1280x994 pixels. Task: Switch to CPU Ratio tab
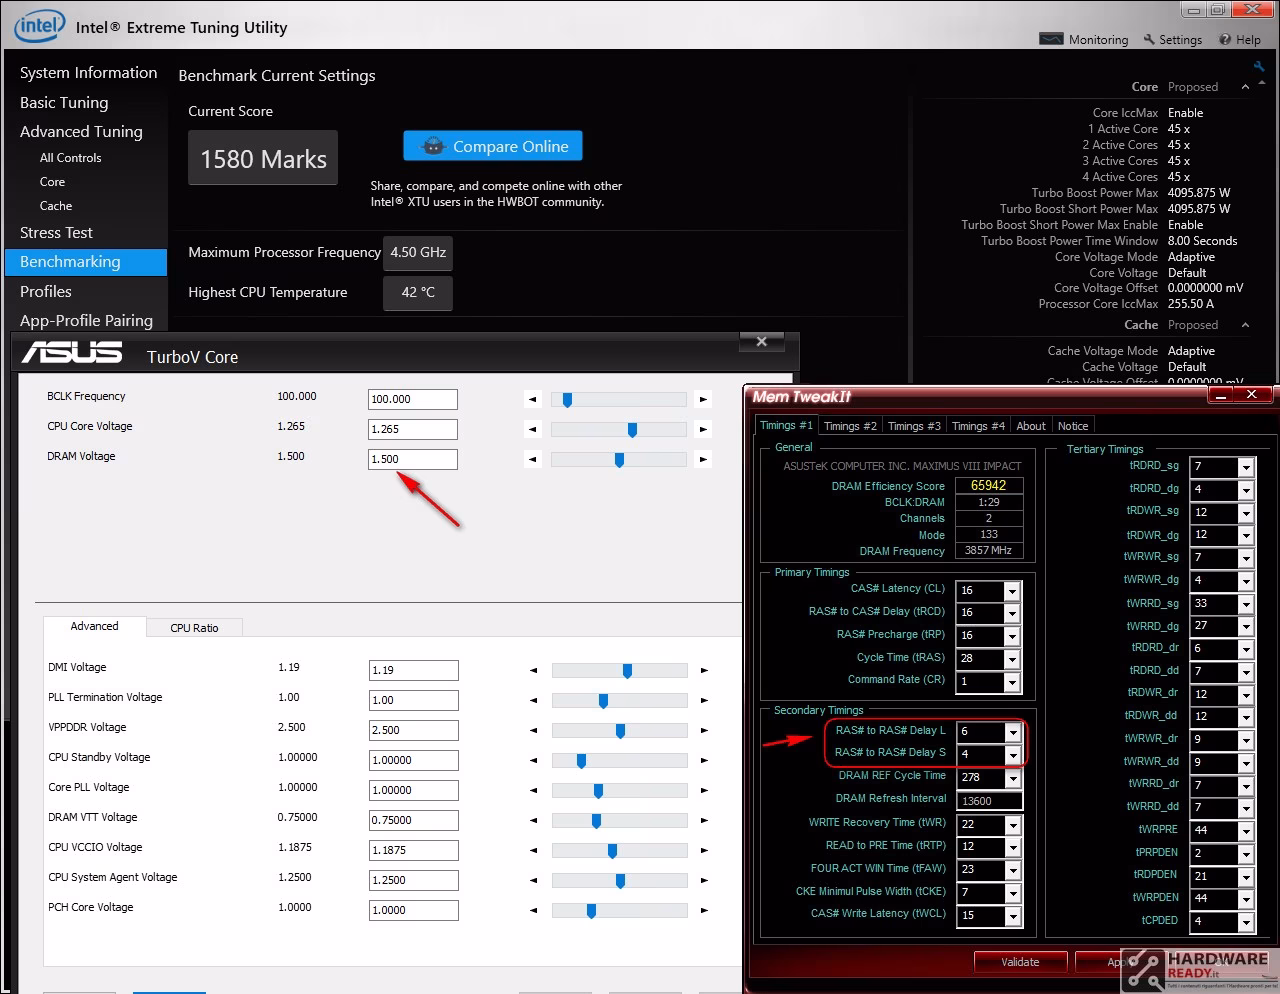click(194, 628)
